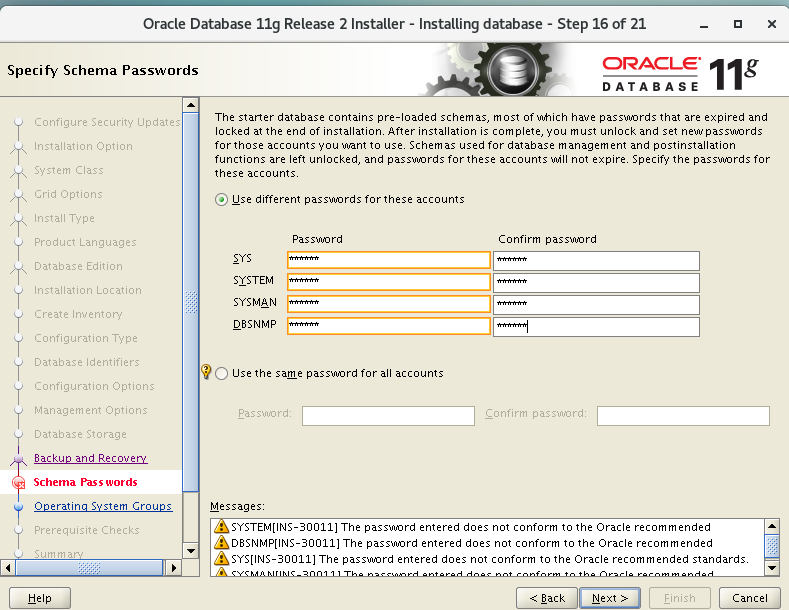Viewport: 789px width, 610px height.
Task: Click warning icon beside SYSTEM[INS-30011] message
Action: pyautogui.click(x=221, y=526)
